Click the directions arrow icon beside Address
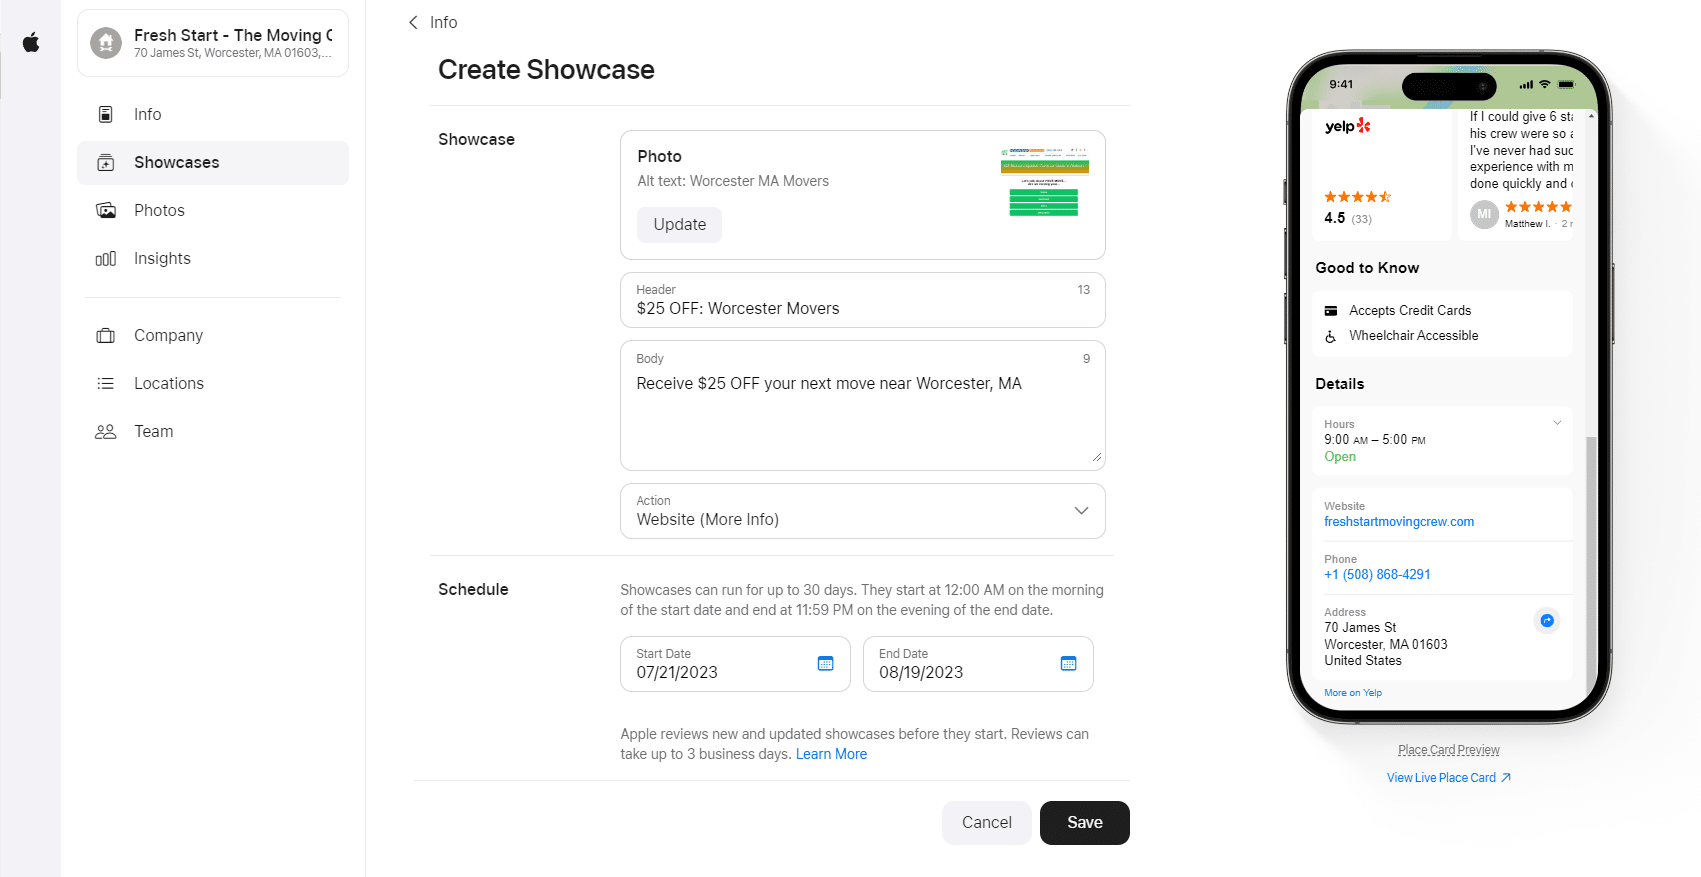 (x=1546, y=621)
